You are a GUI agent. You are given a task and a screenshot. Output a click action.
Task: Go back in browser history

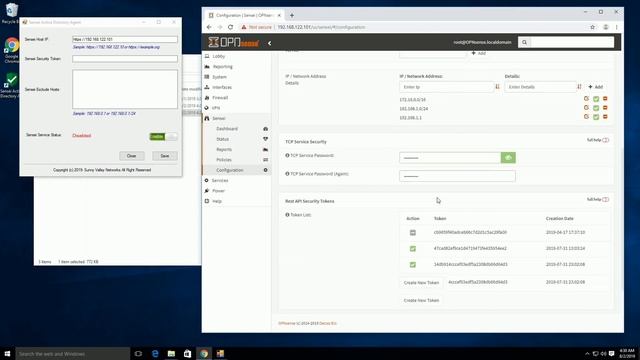click(x=209, y=27)
